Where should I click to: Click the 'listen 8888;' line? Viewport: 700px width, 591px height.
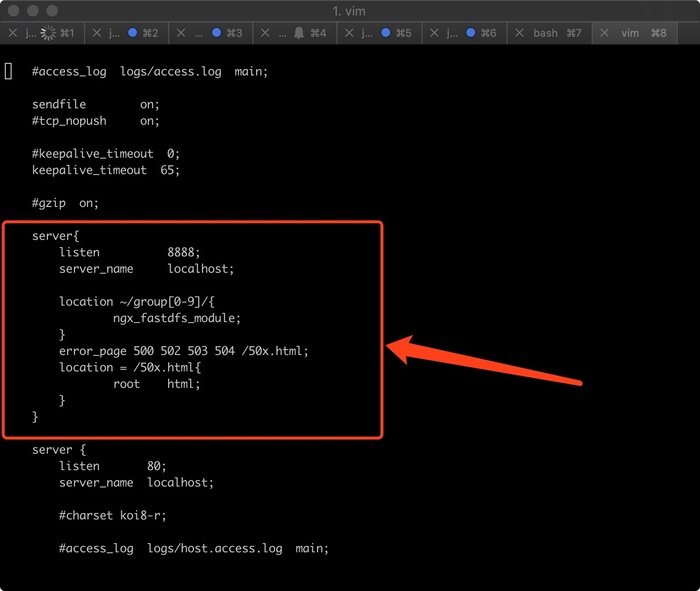pos(129,253)
